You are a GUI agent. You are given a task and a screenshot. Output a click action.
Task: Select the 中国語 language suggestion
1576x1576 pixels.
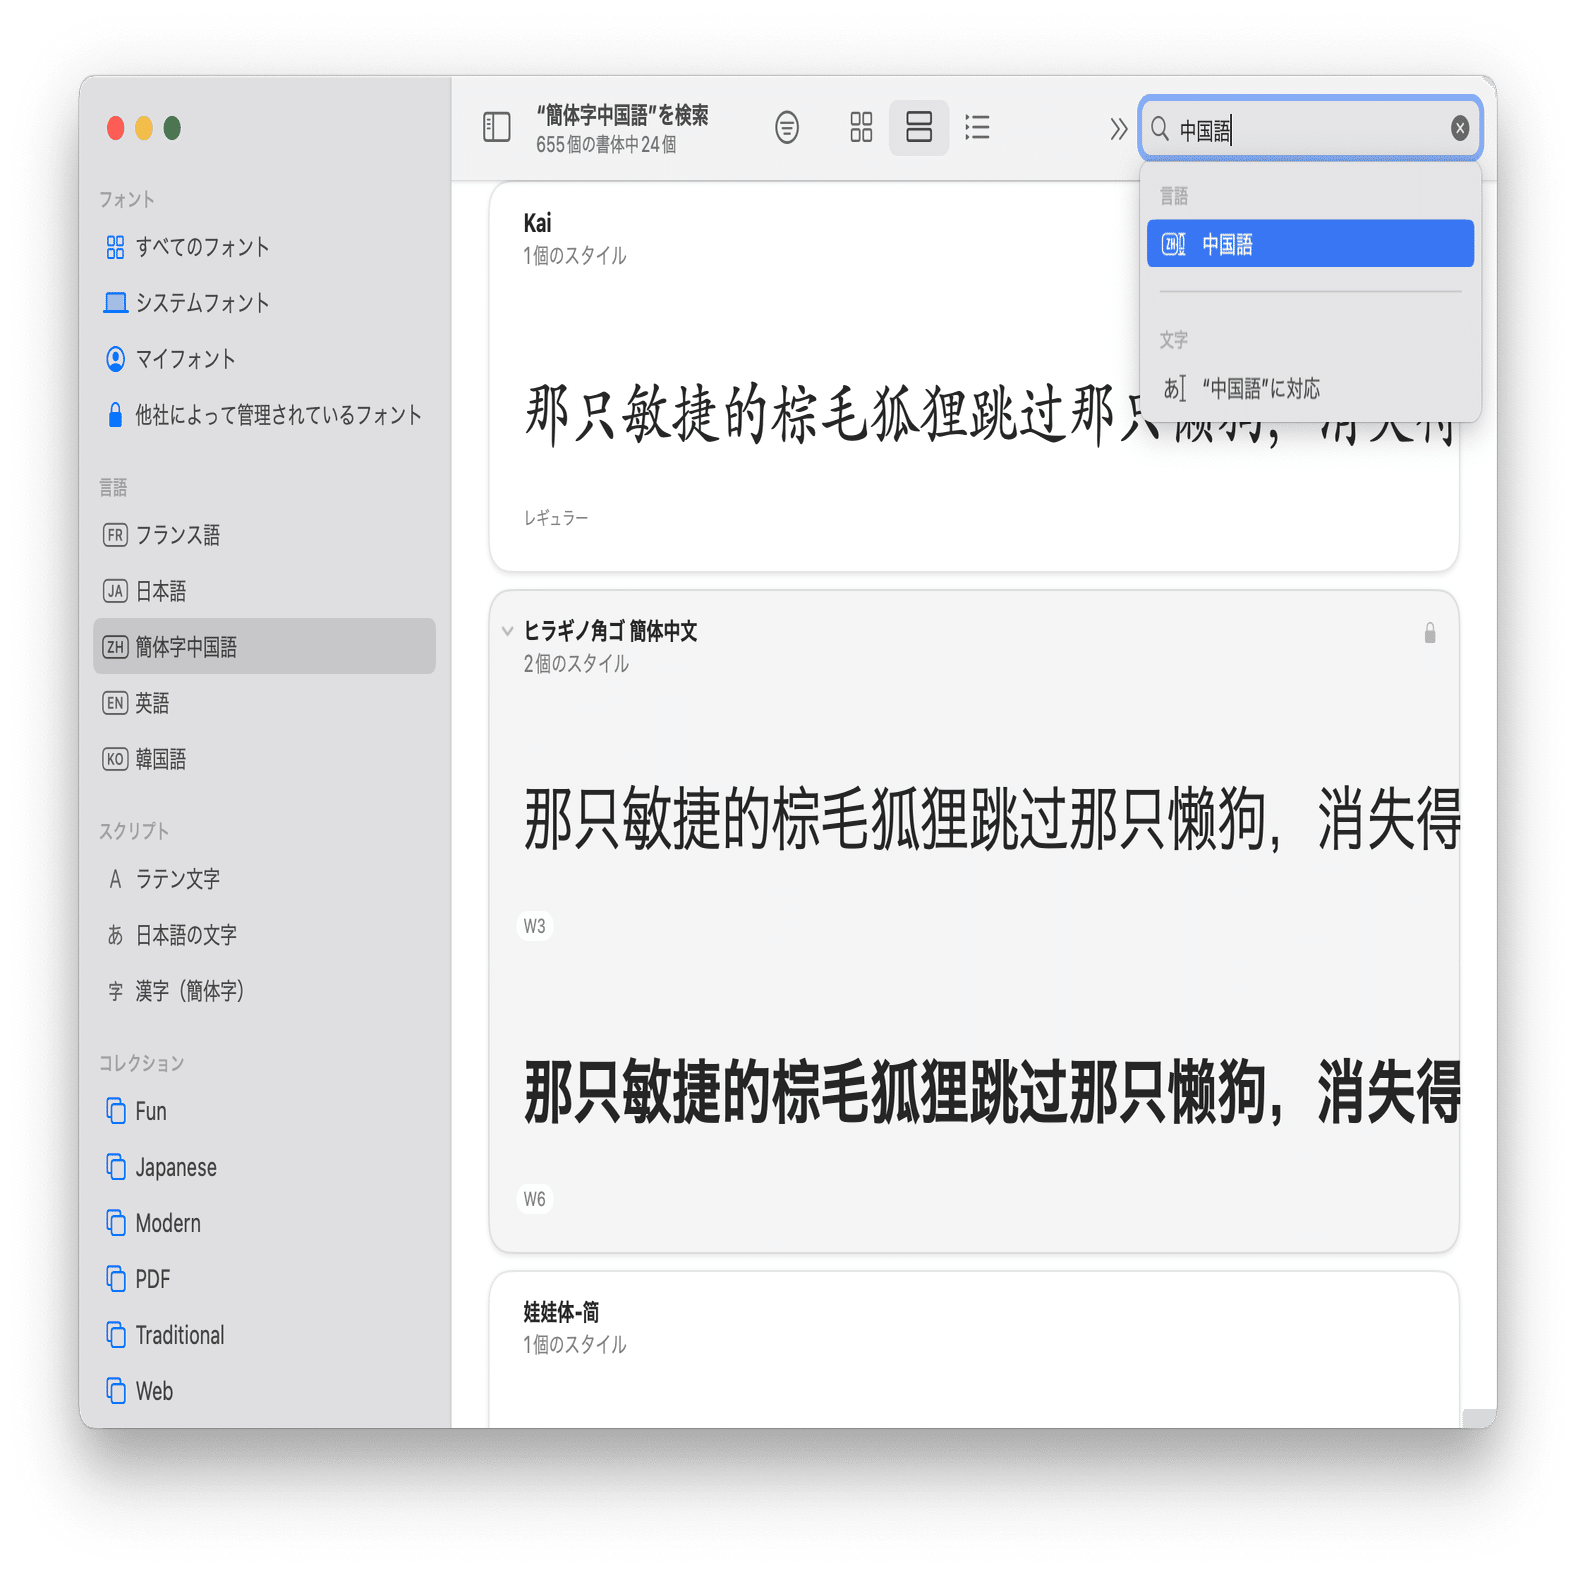[x=1310, y=243]
